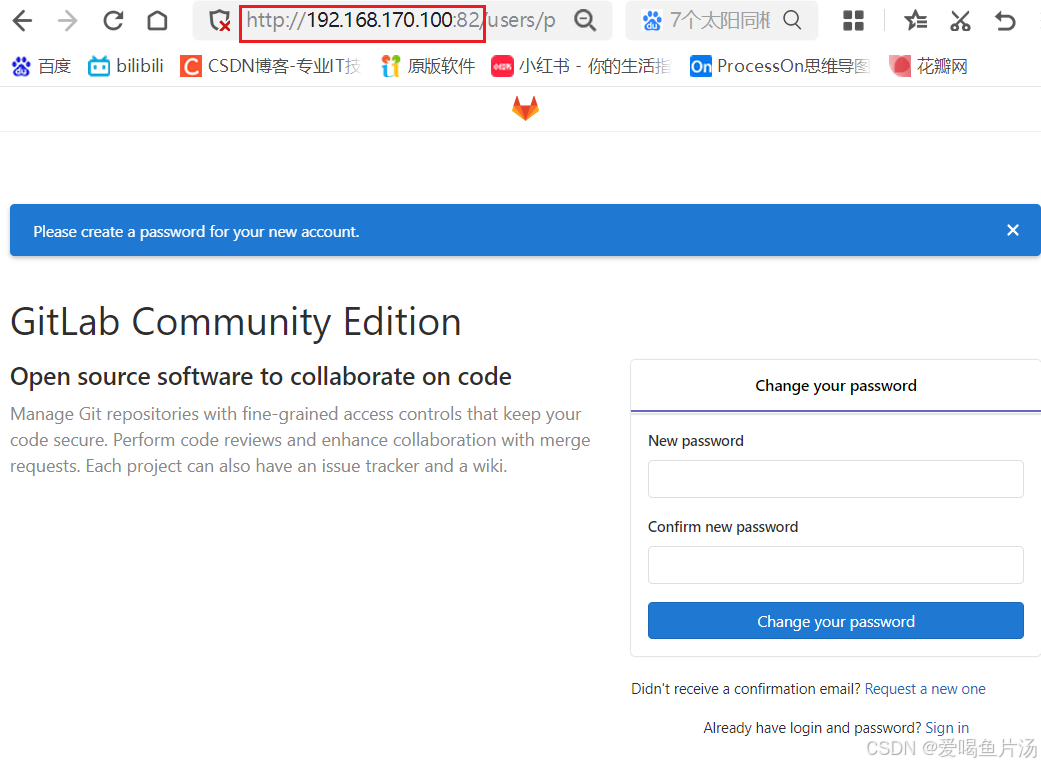Screen dimensions: 1041x766
Task: Click the Sign in link
Action: coord(947,728)
